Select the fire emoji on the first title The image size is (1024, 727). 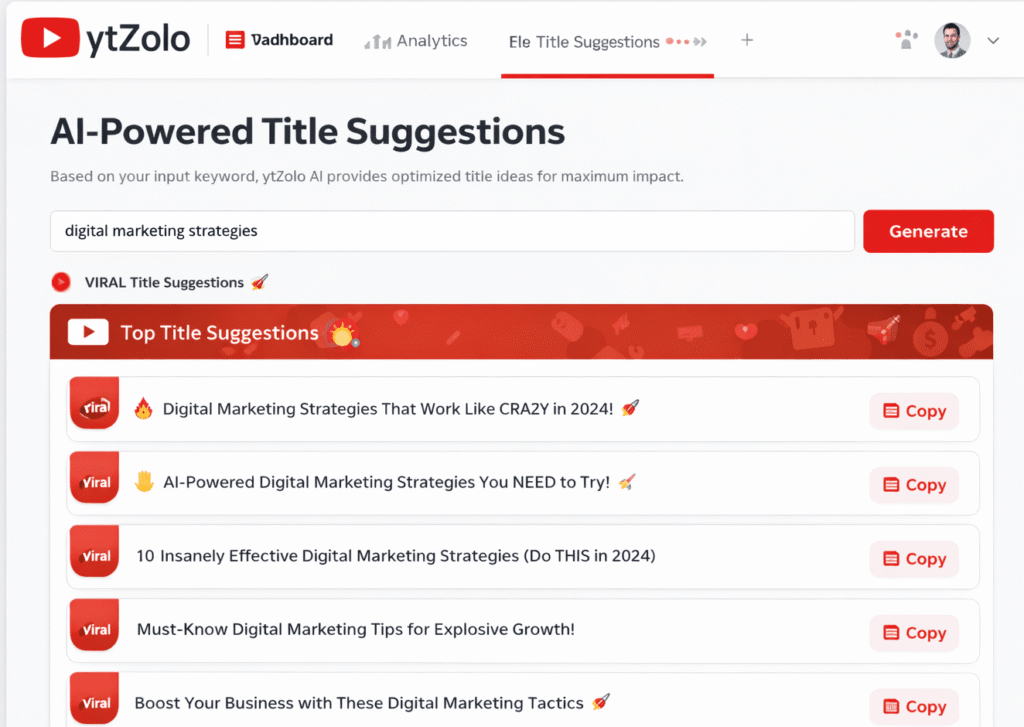(x=143, y=407)
